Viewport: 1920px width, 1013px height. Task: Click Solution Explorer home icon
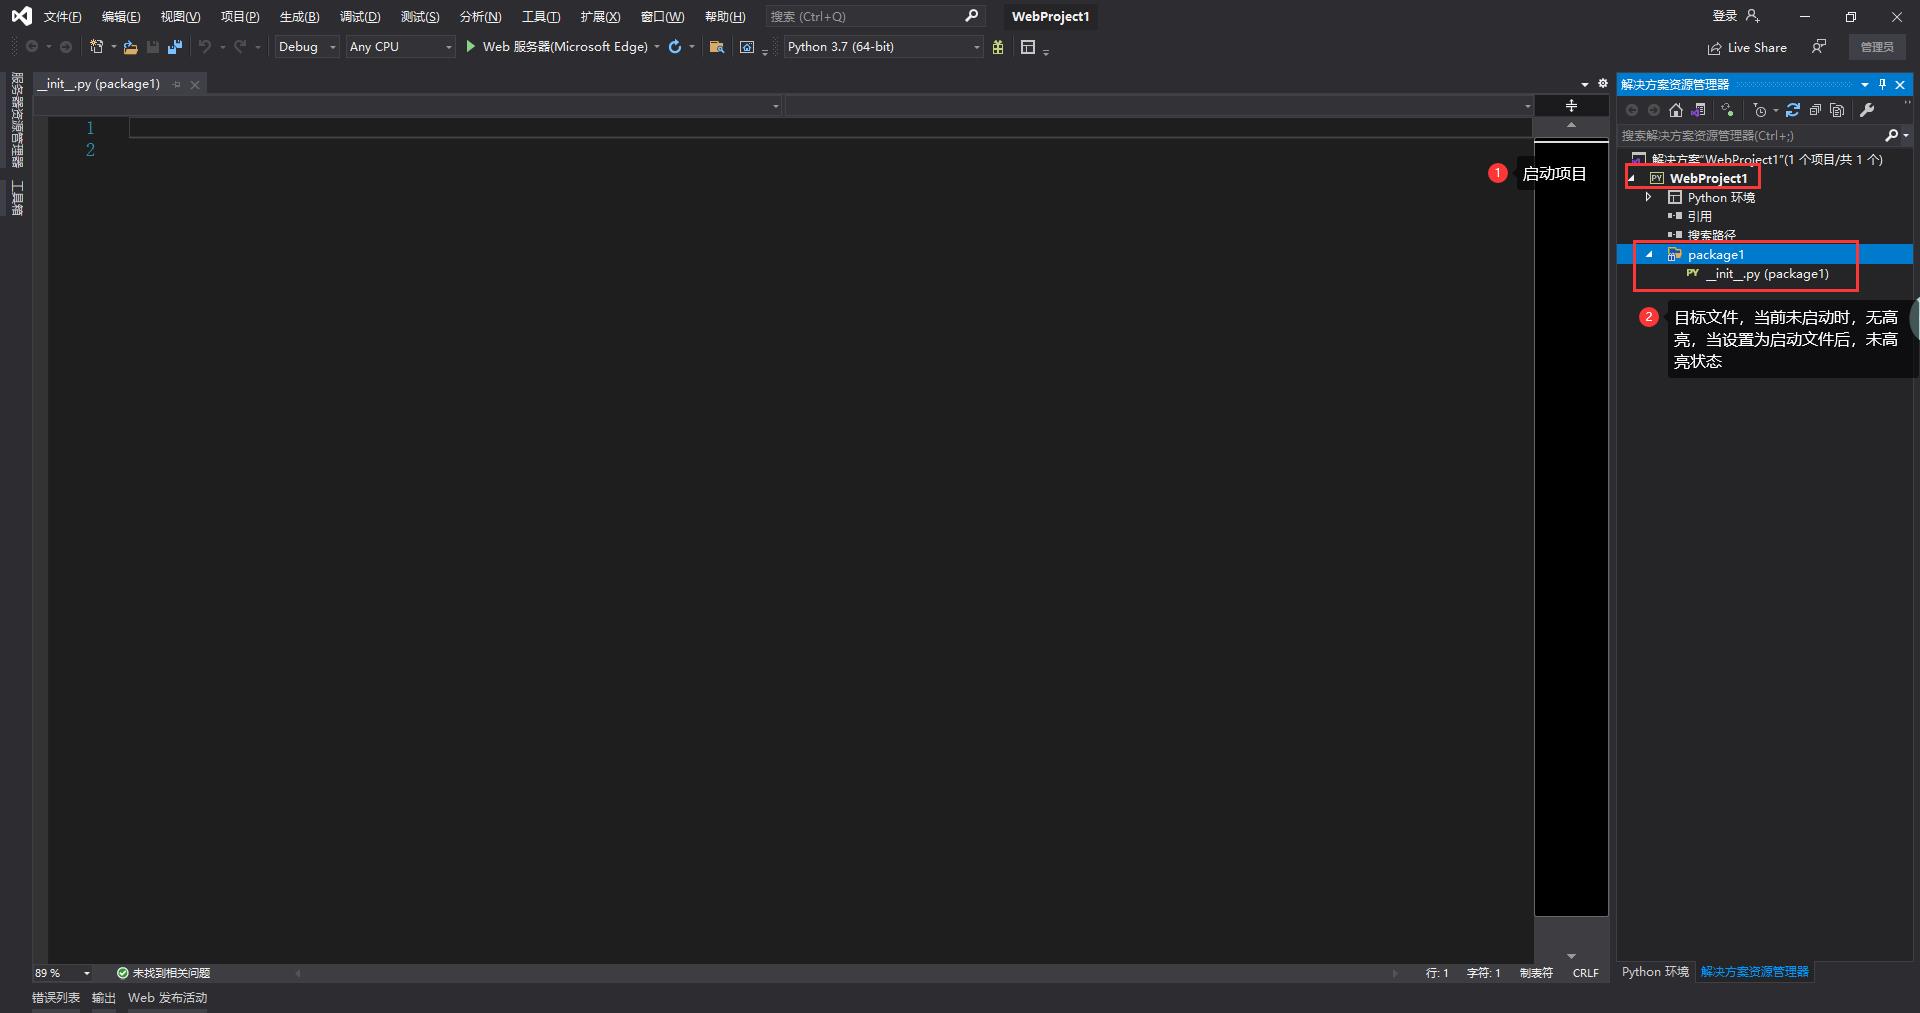pos(1676,110)
